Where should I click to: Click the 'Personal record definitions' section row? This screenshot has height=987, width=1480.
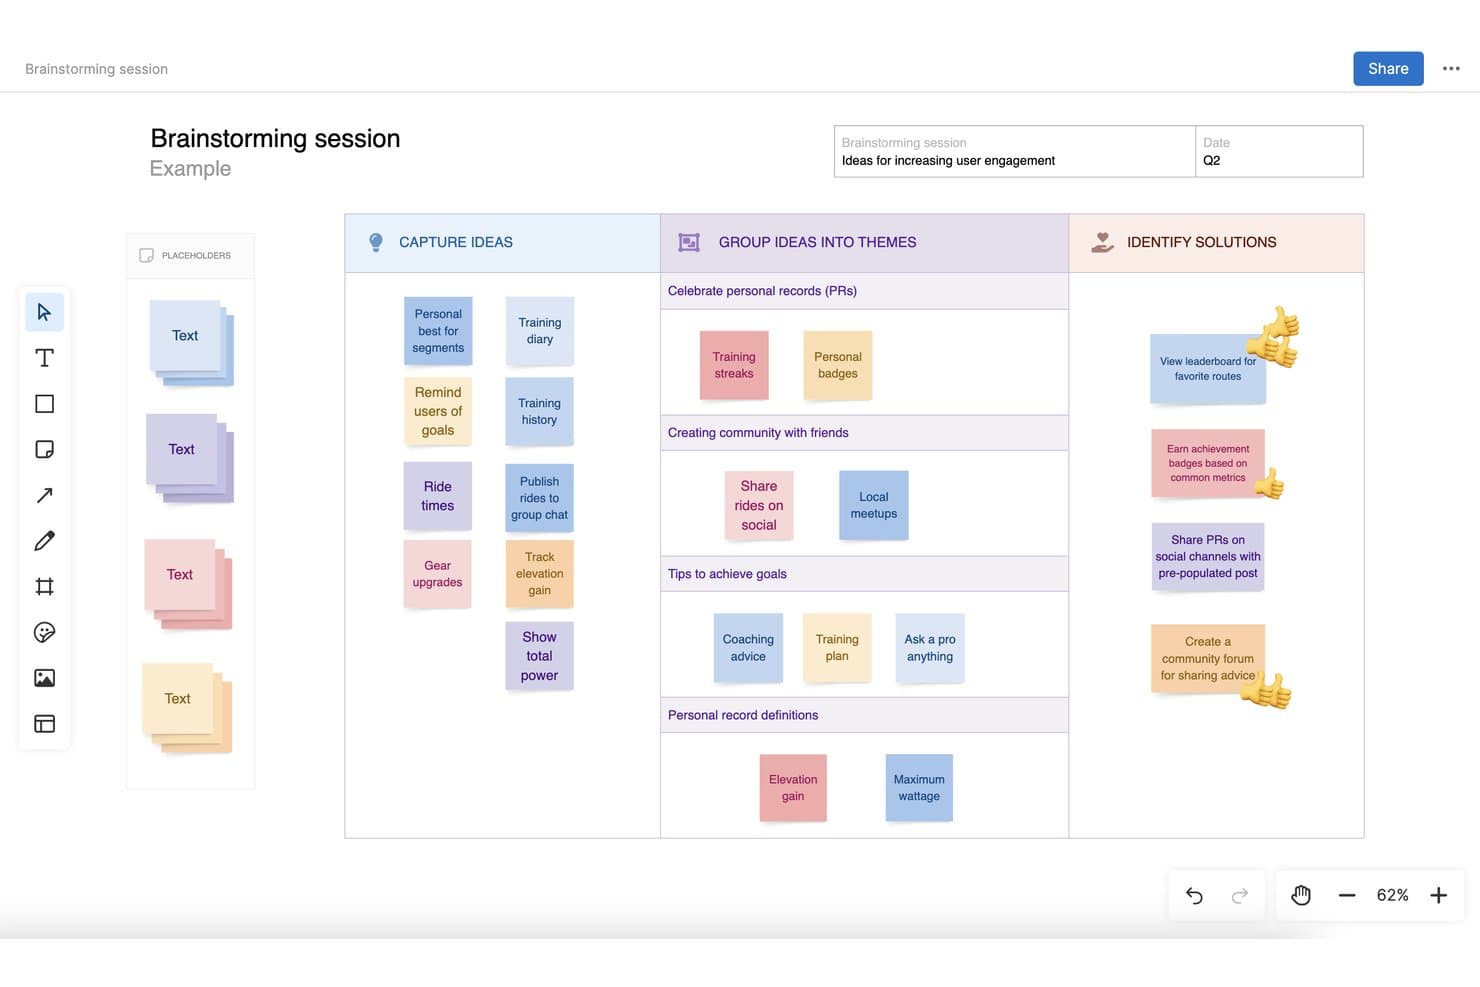(x=864, y=715)
